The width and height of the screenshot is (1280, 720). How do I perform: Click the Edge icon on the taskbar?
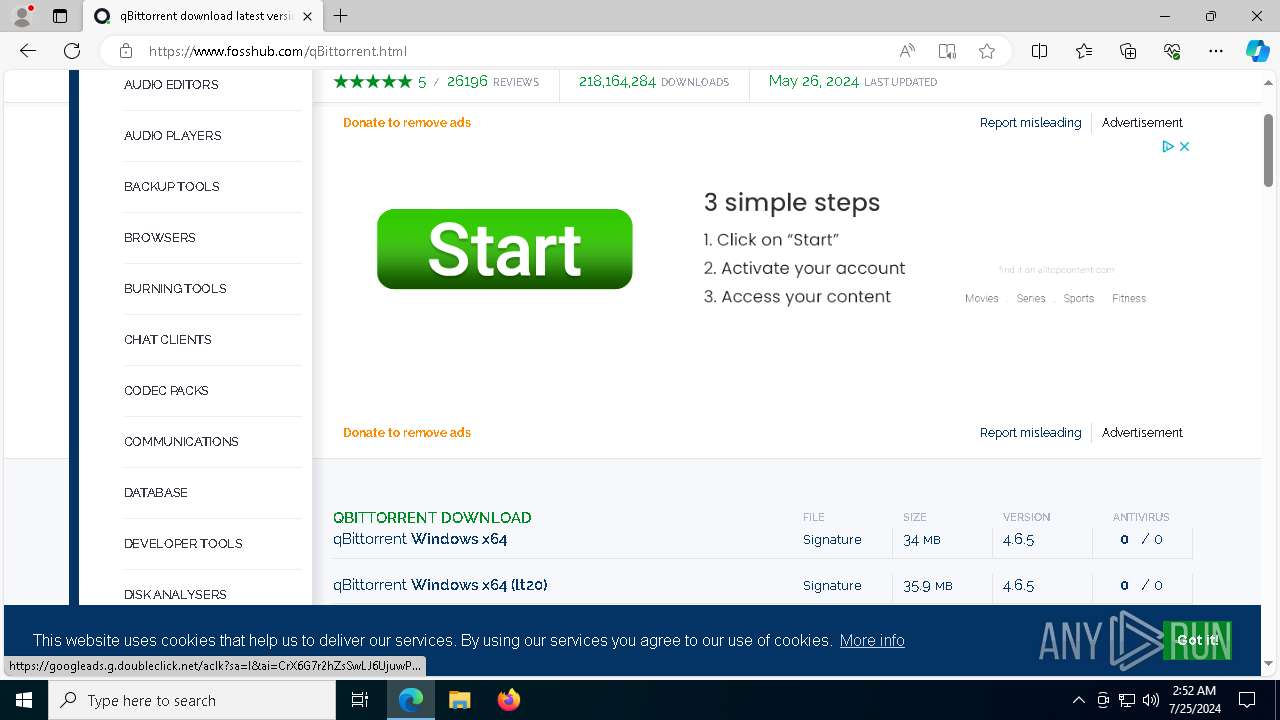pos(411,700)
